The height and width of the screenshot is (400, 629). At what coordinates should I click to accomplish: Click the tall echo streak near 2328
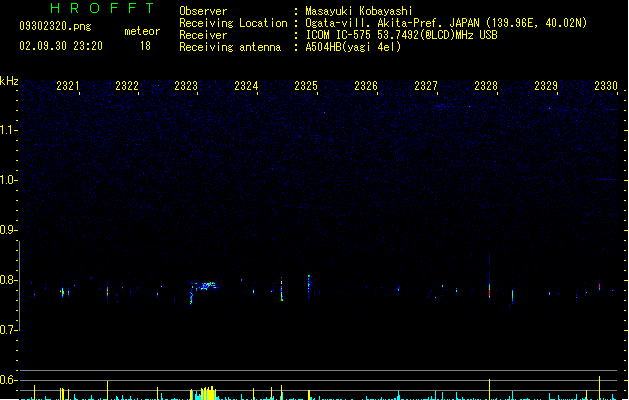pos(489,277)
